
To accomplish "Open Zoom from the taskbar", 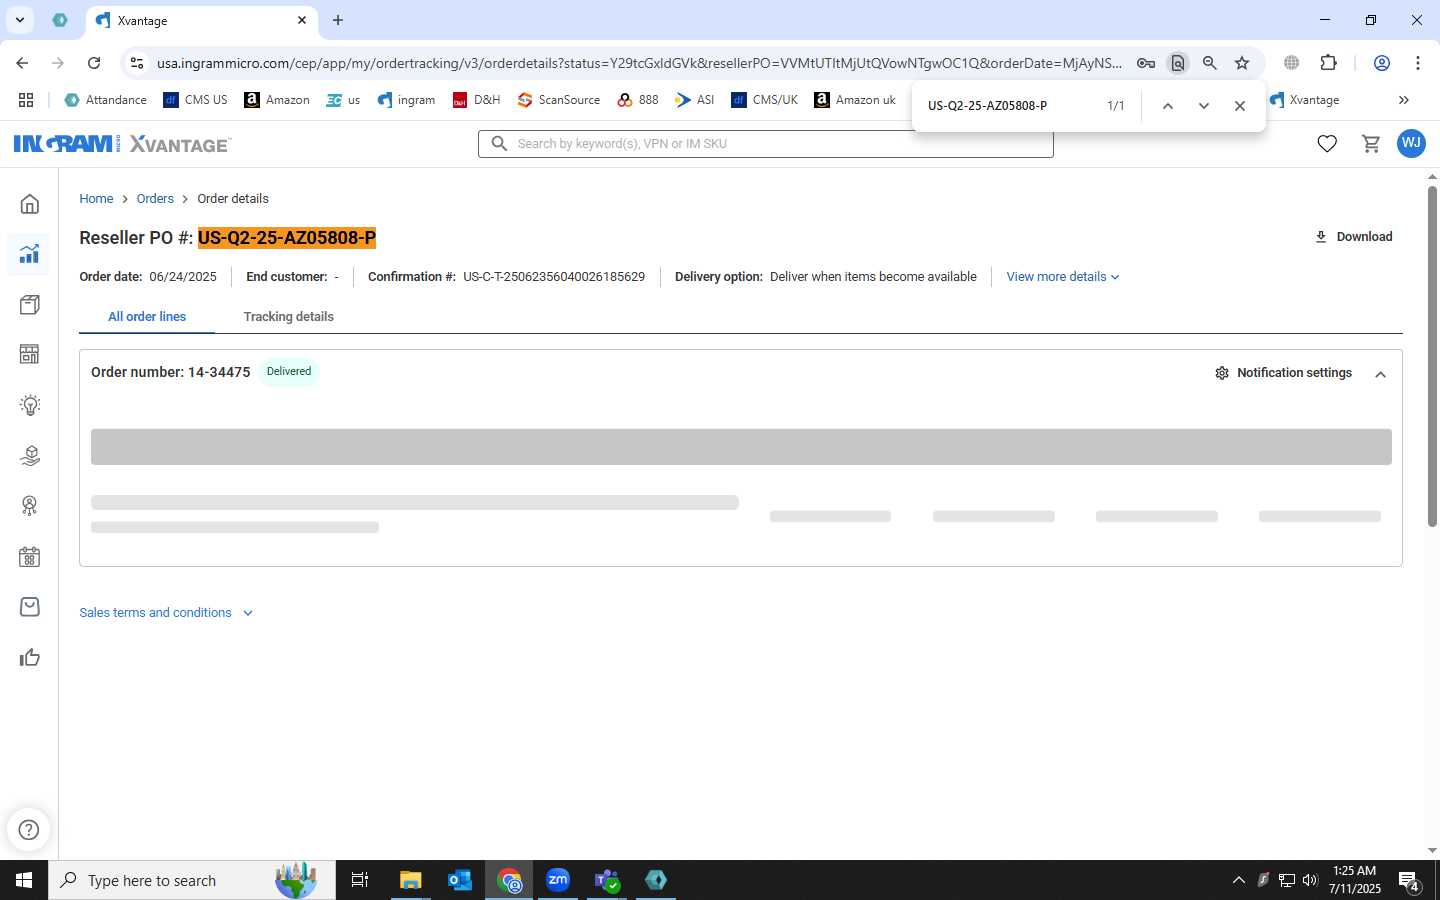I will click(x=557, y=880).
